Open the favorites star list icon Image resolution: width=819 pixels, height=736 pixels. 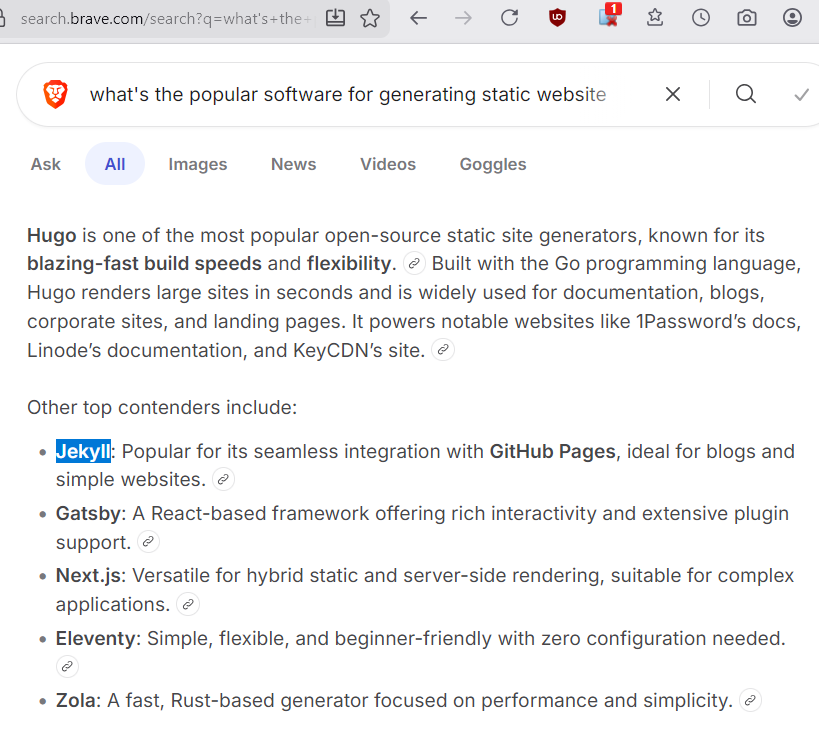655,17
